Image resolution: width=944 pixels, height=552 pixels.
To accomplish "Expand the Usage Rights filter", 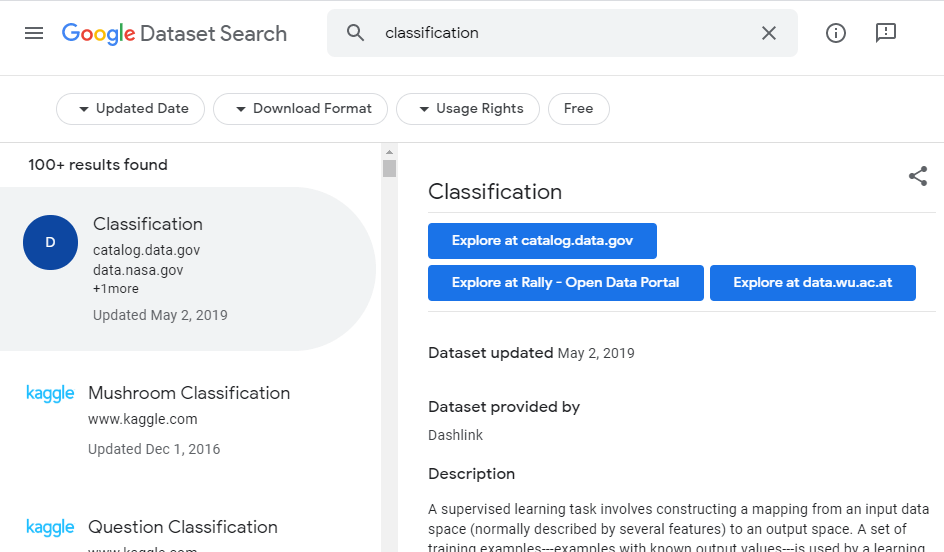I will (x=468, y=109).
